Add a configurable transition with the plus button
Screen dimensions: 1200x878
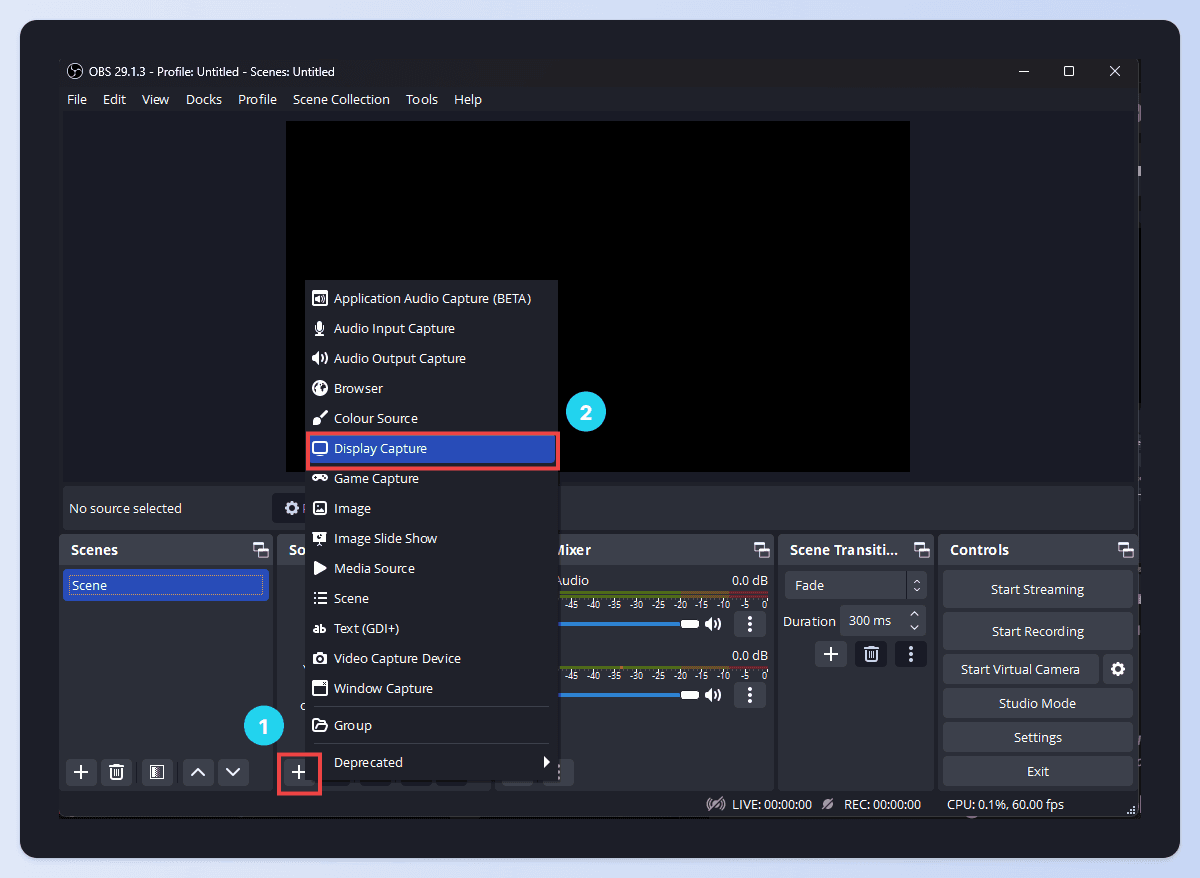click(831, 654)
